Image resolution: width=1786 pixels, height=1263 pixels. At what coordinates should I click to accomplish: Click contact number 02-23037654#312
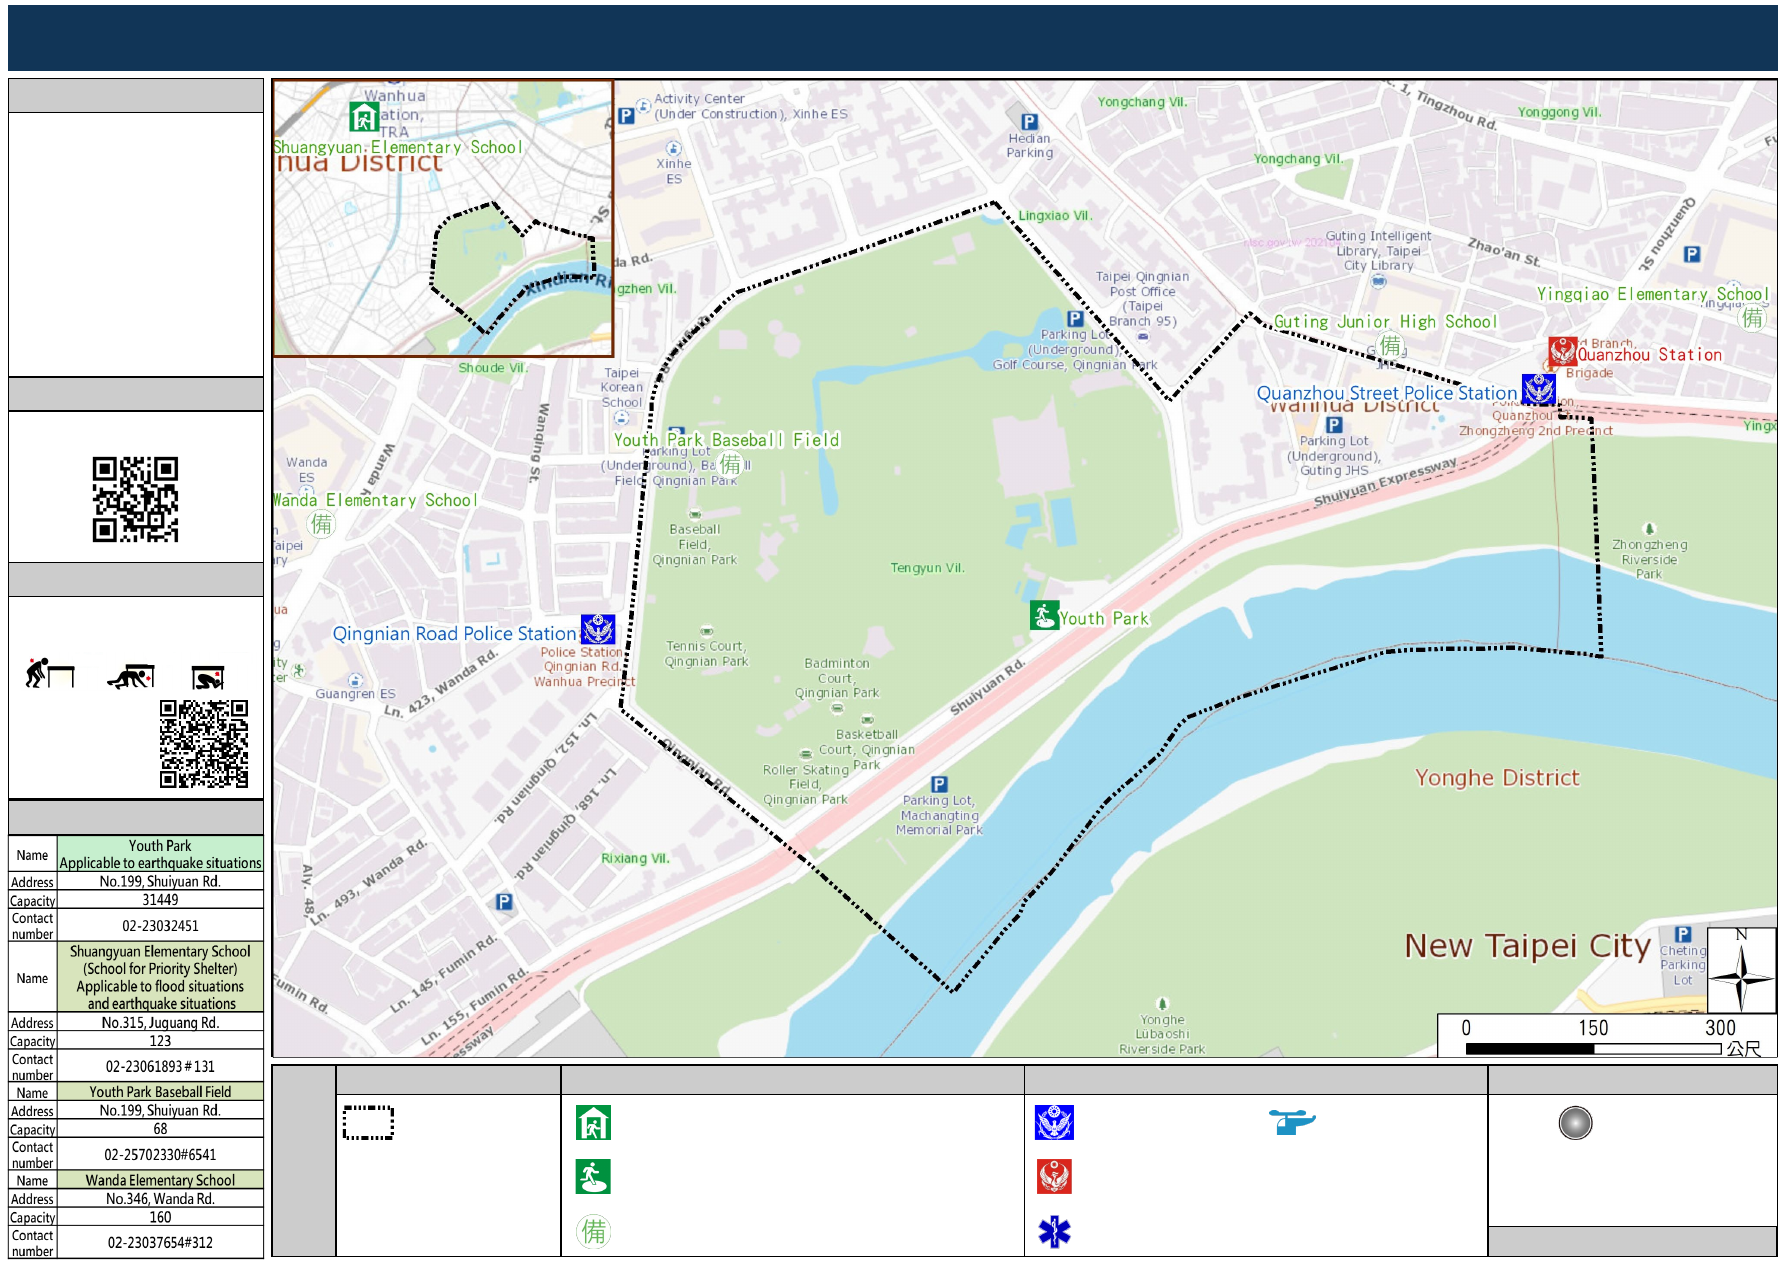[160, 1243]
